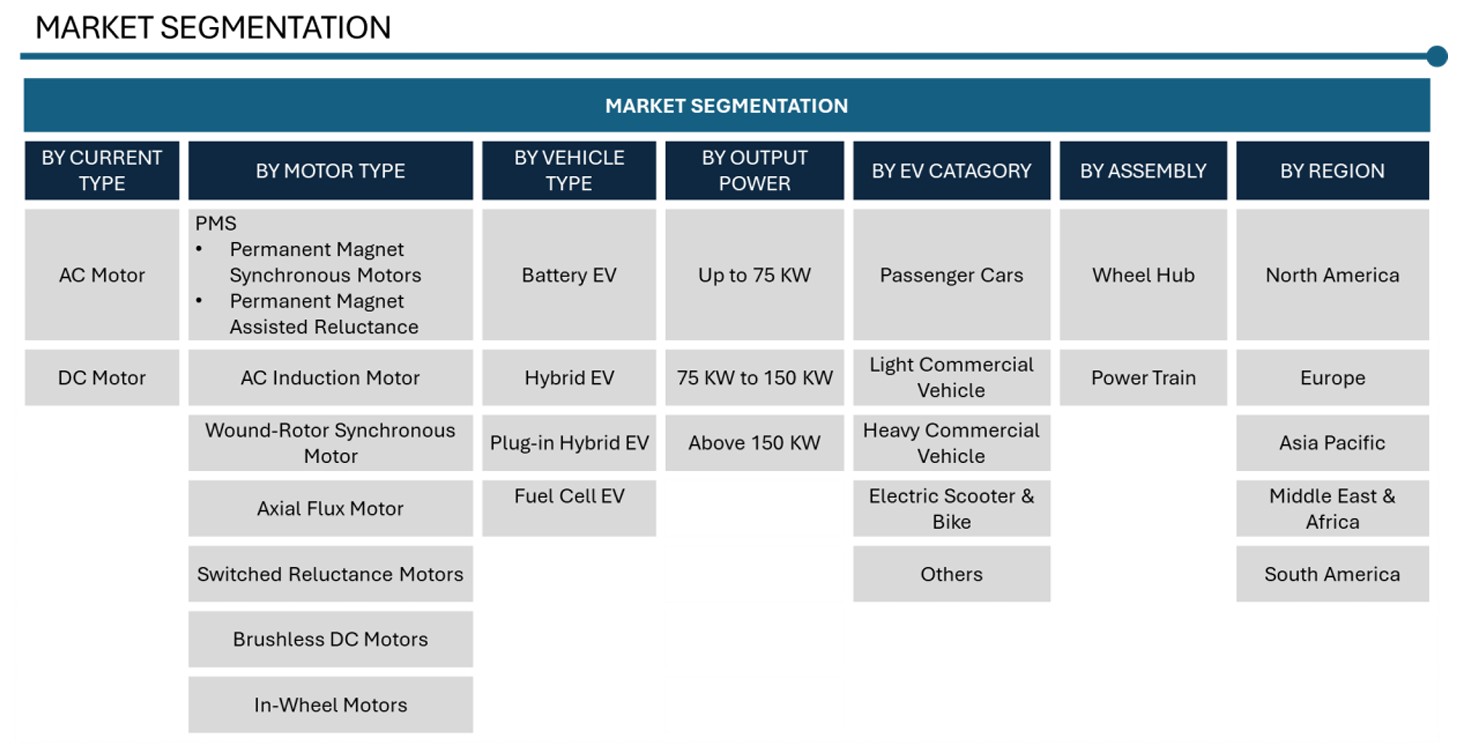Click the By EV Catagory header
Screen dimensions: 1463x754
(951, 171)
